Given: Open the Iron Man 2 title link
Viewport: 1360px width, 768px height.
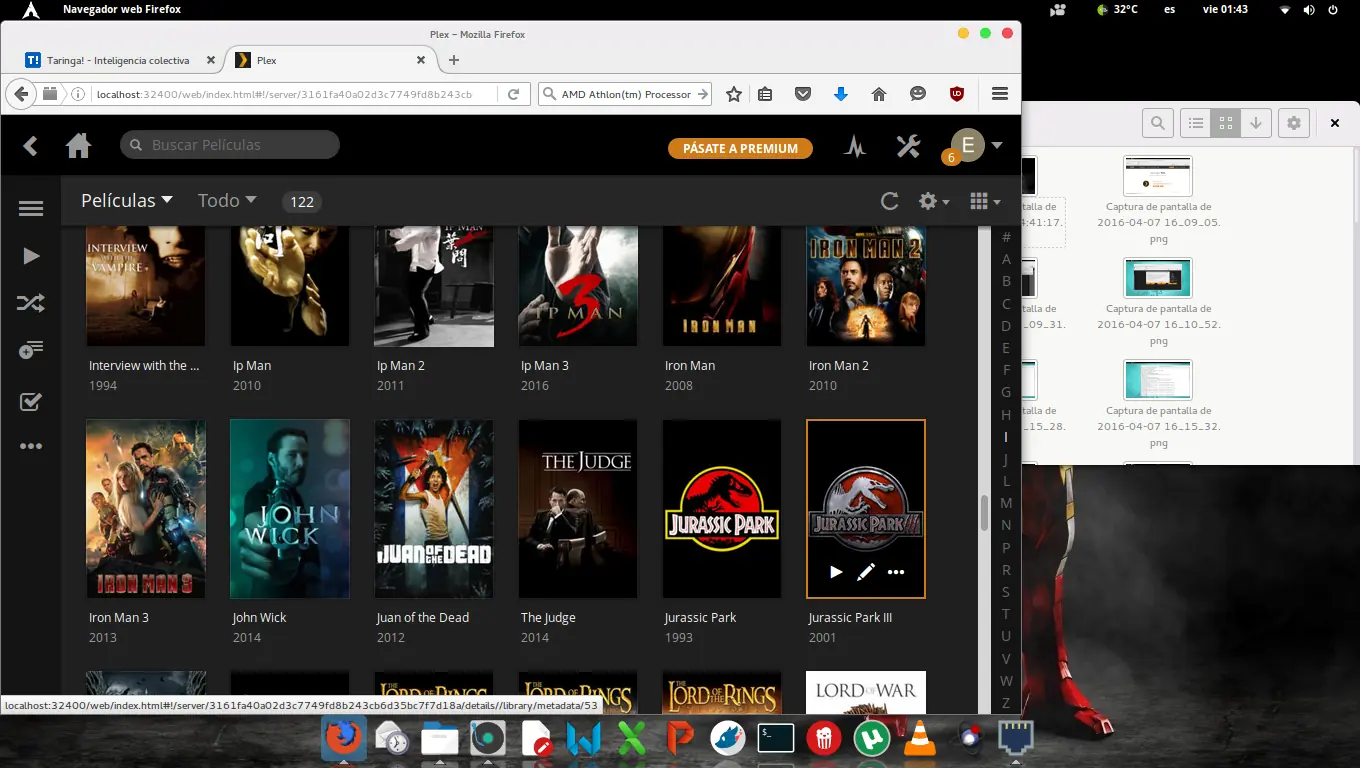Looking at the screenshot, I should point(838,365).
